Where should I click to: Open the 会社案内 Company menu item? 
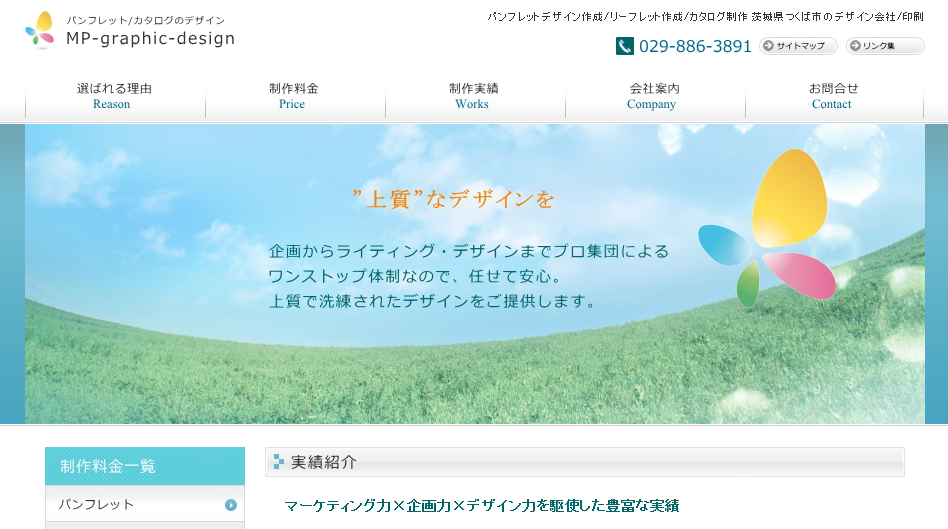coord(653,96)
